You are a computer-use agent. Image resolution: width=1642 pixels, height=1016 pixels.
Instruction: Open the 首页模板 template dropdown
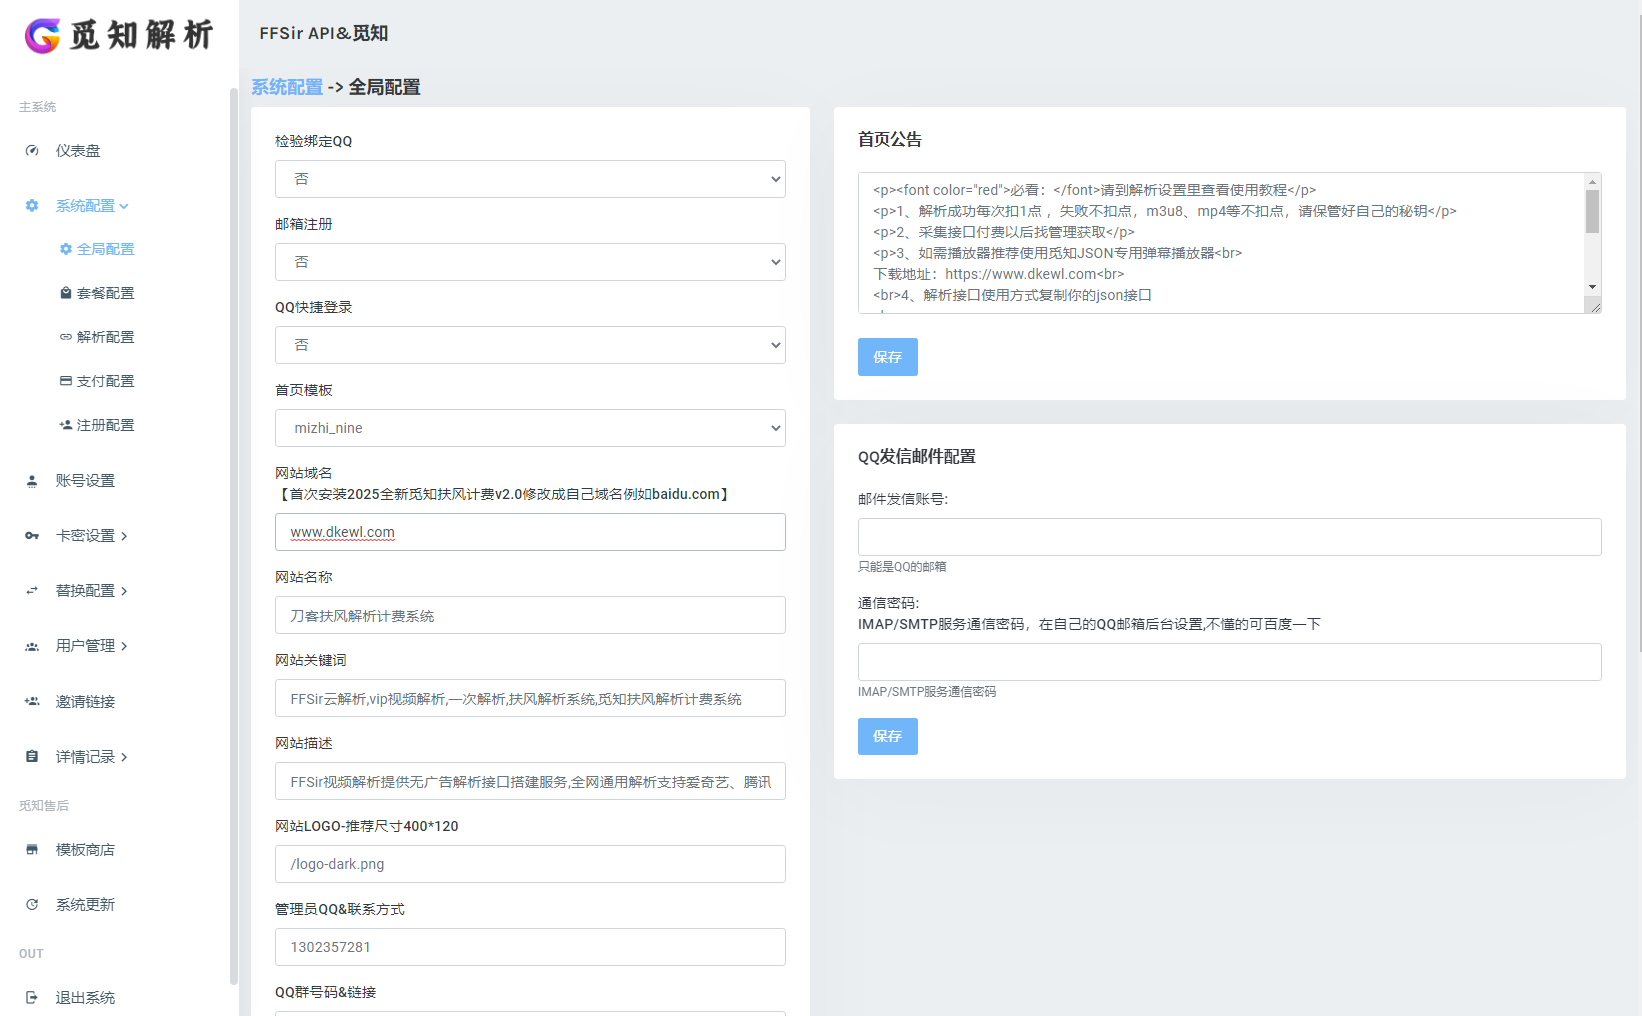click(530, 427)
